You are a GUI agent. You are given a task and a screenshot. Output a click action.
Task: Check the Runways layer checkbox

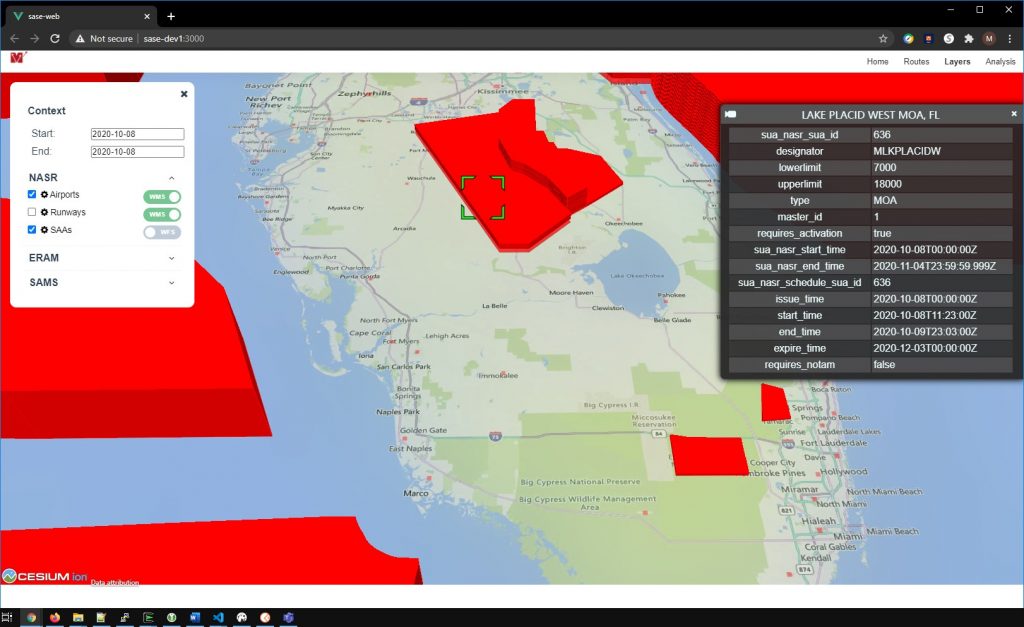32,212
